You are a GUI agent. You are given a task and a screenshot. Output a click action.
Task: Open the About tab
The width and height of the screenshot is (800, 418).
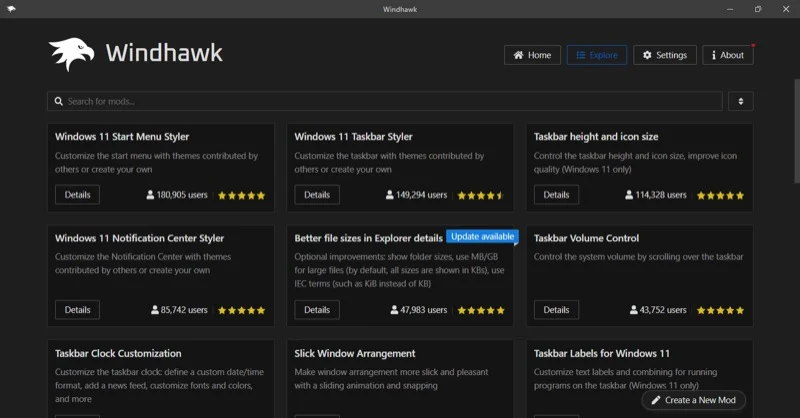click(x=728, y=55)
